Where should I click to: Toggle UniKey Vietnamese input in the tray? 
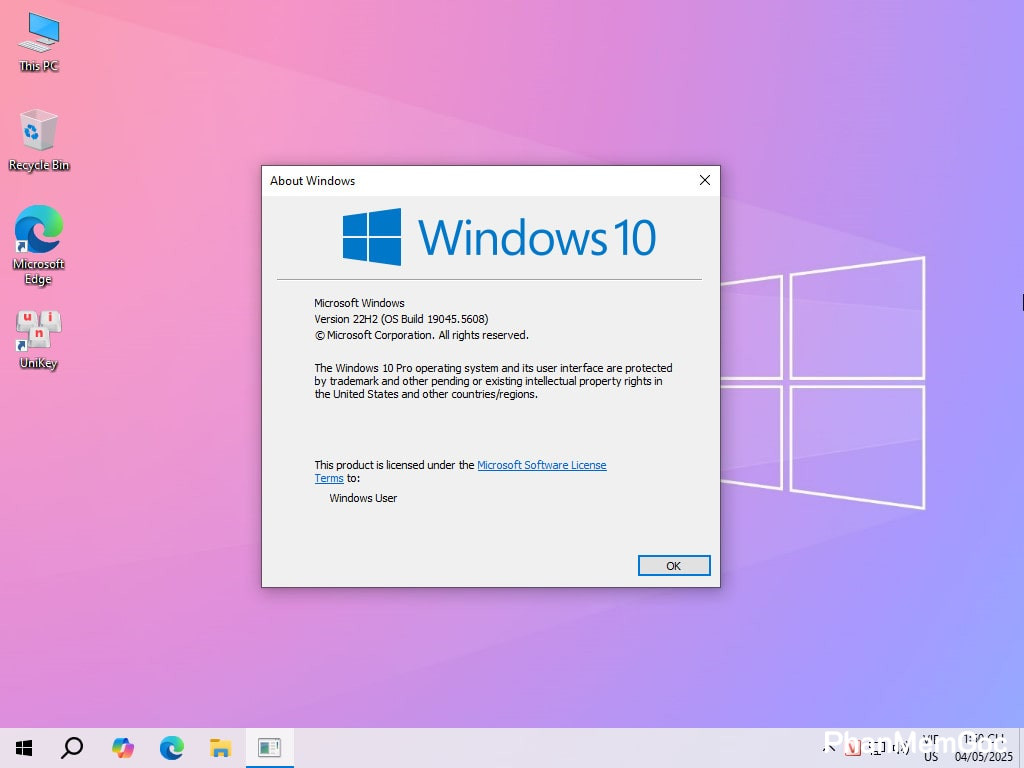coord(851,748)
